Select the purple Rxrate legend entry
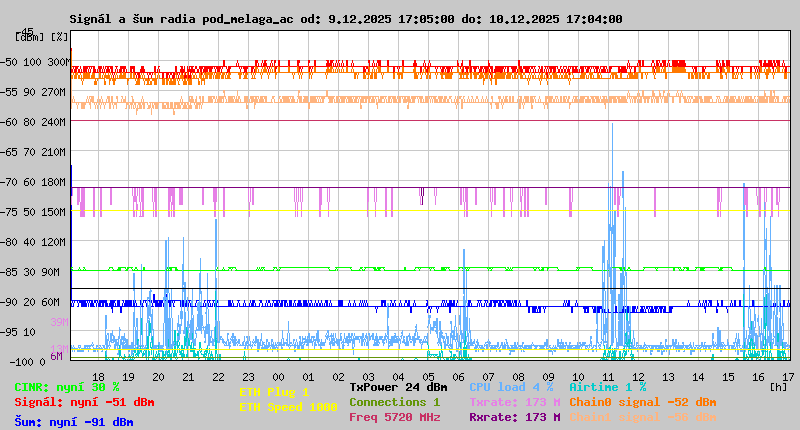Image resolution: width=800 pixels, height=430 pixels. click(514, 417)
